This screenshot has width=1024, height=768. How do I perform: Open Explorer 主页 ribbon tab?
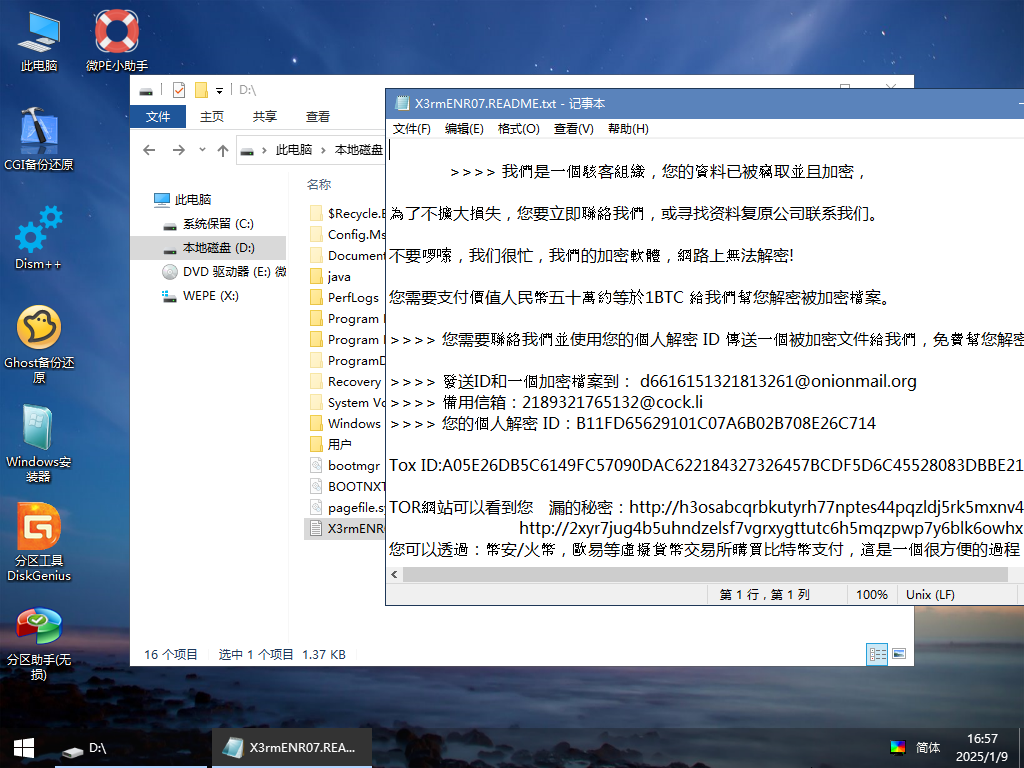[212, 116]
